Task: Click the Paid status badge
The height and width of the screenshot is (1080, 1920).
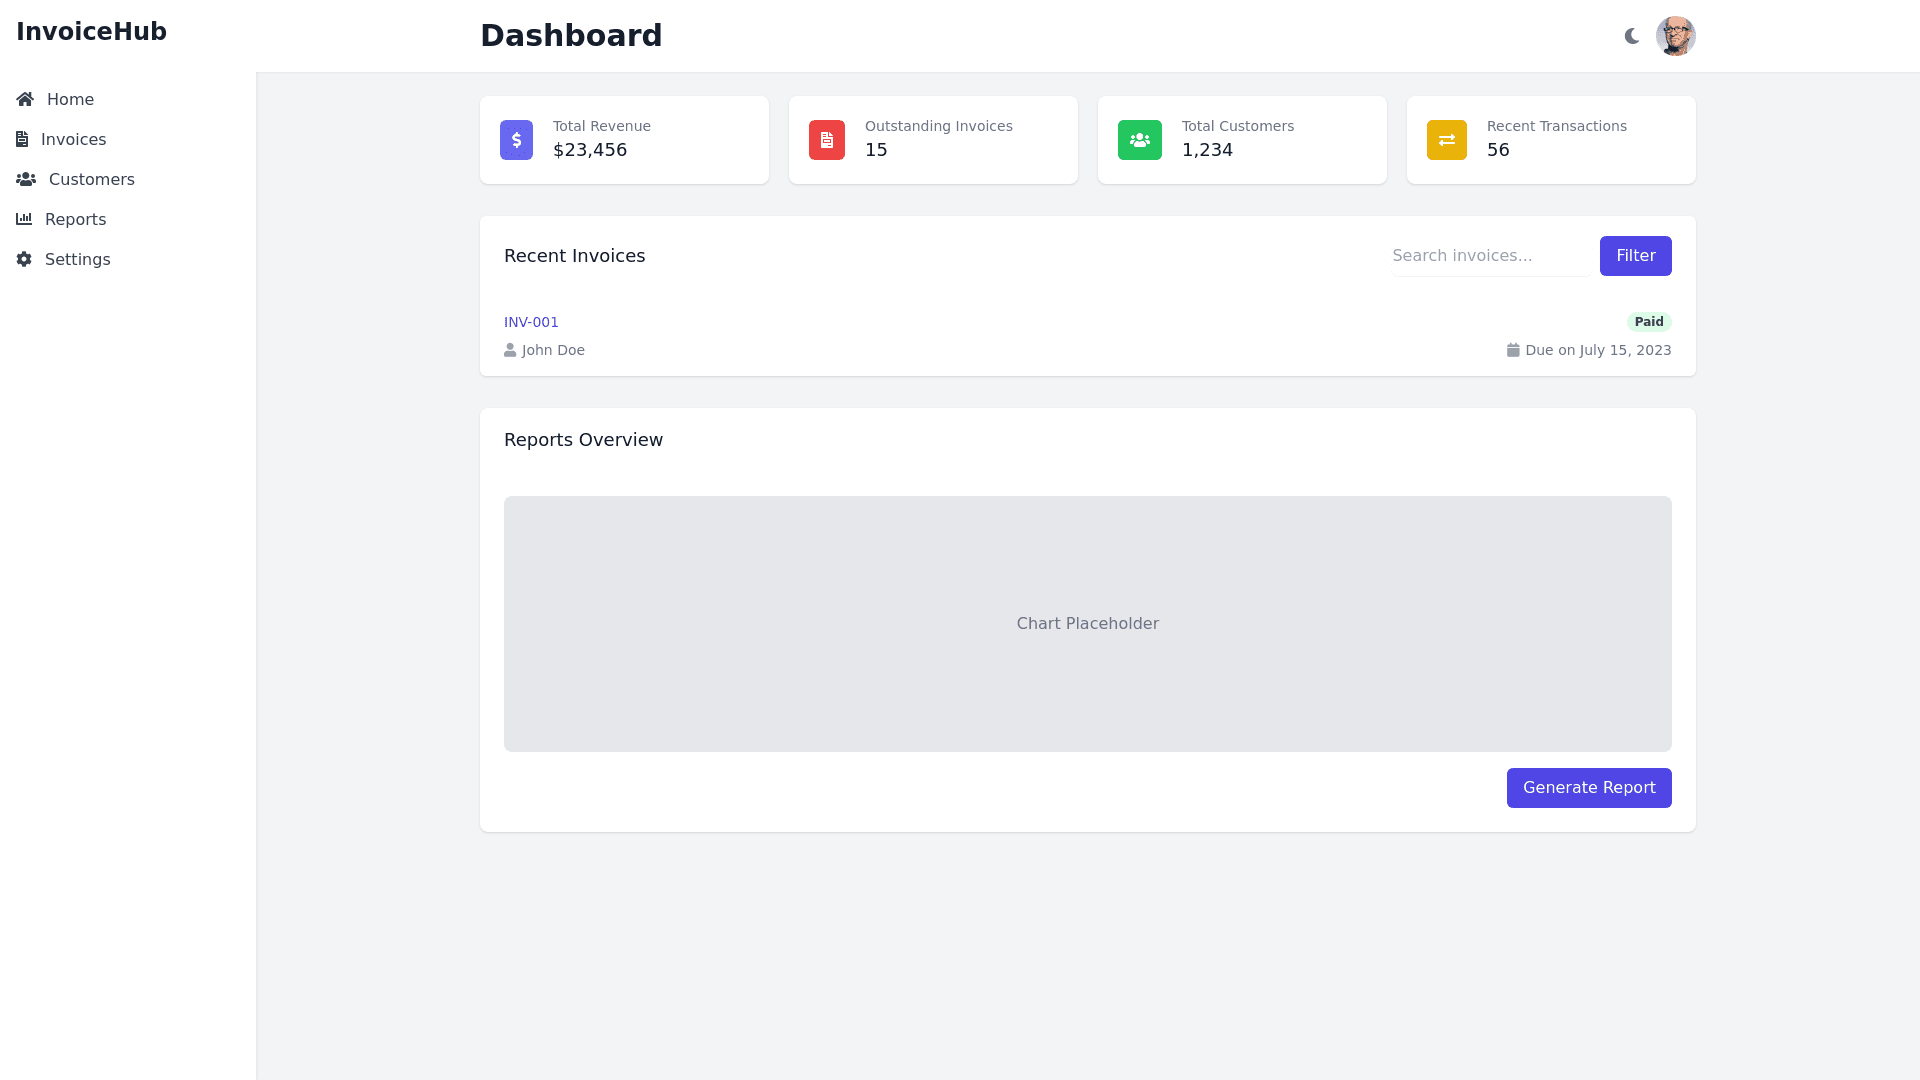Action: [x=1648, y=322]
